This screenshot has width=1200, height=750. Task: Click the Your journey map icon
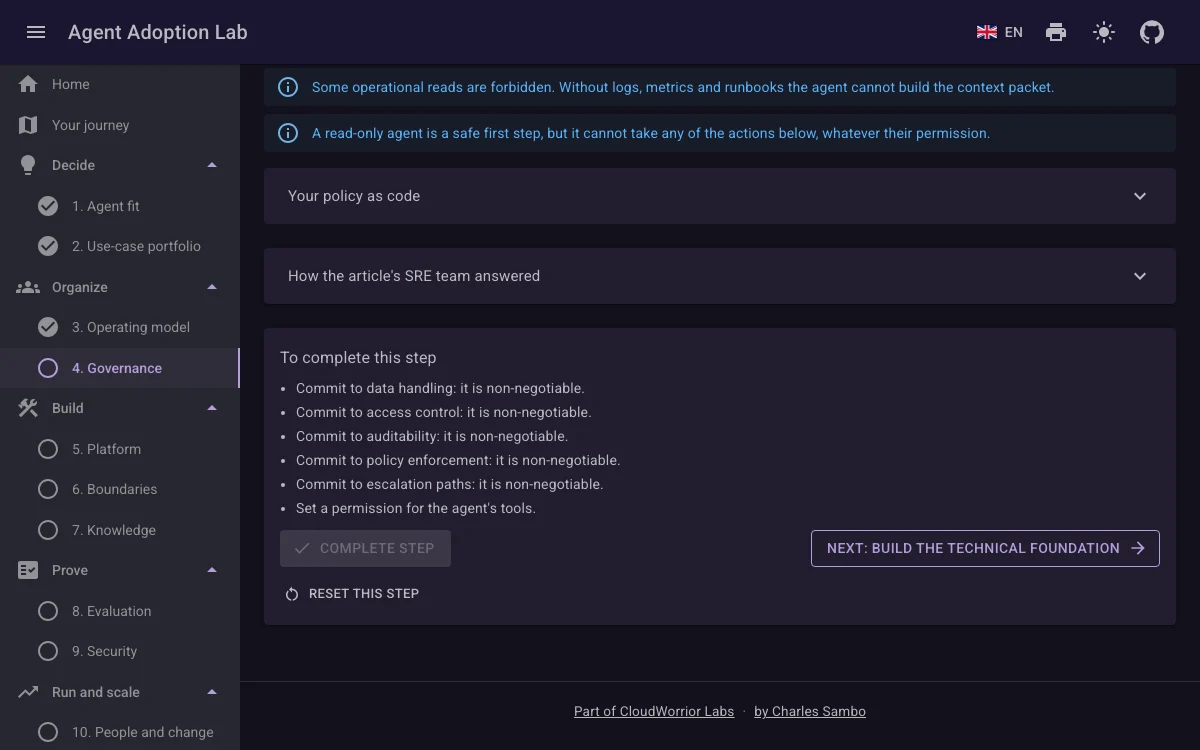point(28,125)
